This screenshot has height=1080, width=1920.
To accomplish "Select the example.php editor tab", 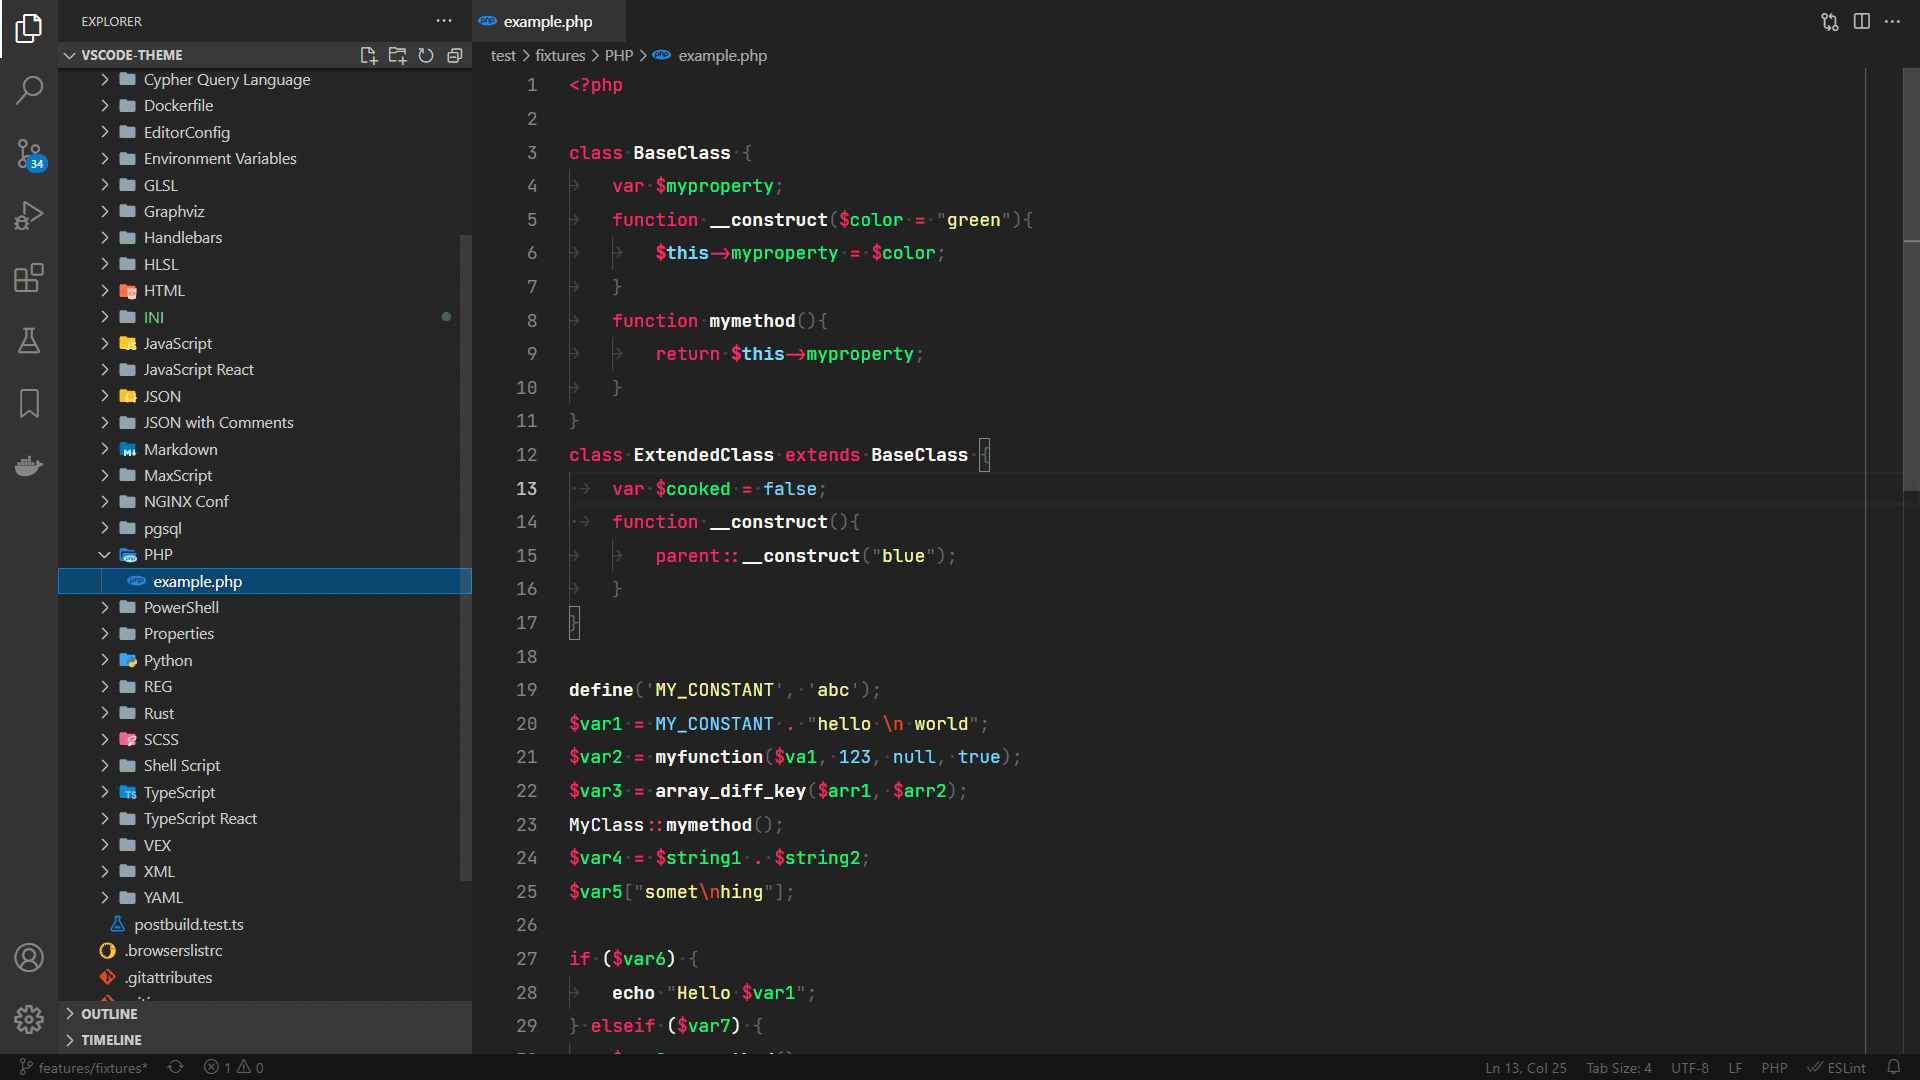I will coord(547,21).
